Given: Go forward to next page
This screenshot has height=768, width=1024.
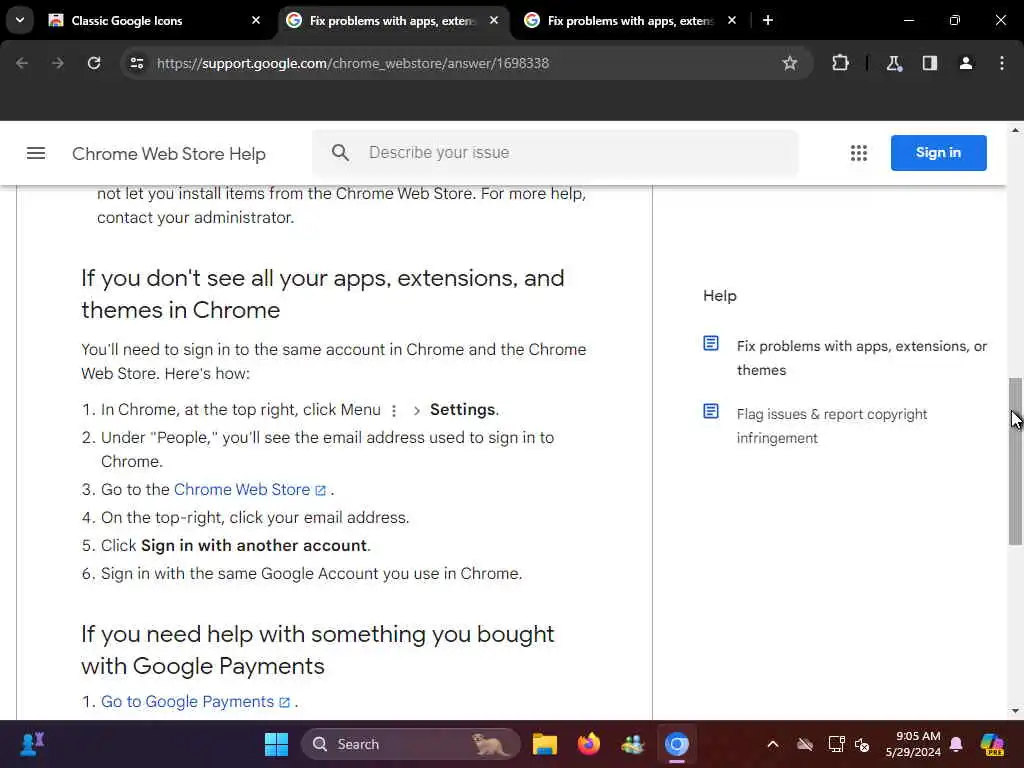Looking at the screenshot, I should point(58,63).
